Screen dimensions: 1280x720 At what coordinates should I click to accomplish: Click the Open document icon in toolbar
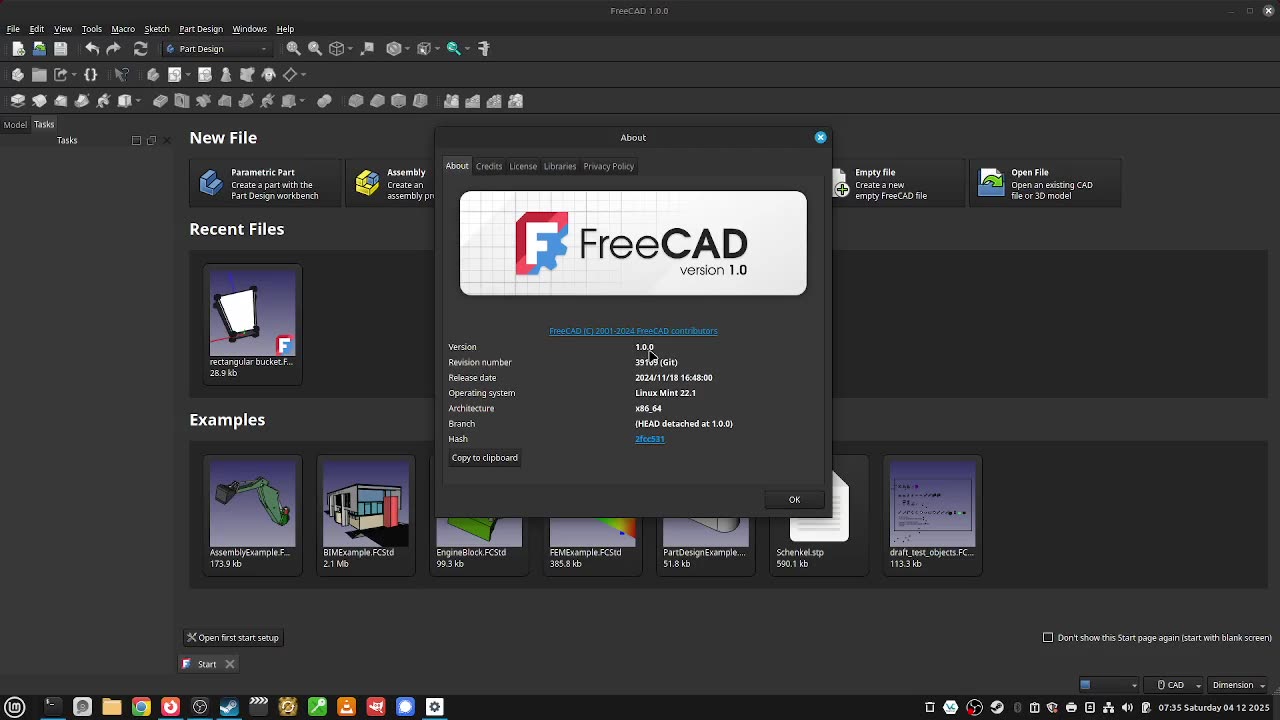tap(39, 49)
